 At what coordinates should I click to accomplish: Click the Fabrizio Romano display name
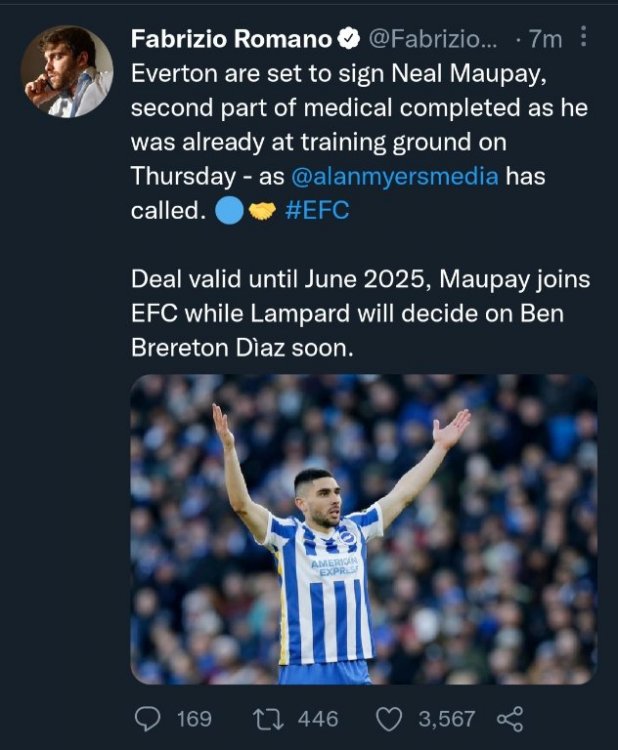[231, 40]
